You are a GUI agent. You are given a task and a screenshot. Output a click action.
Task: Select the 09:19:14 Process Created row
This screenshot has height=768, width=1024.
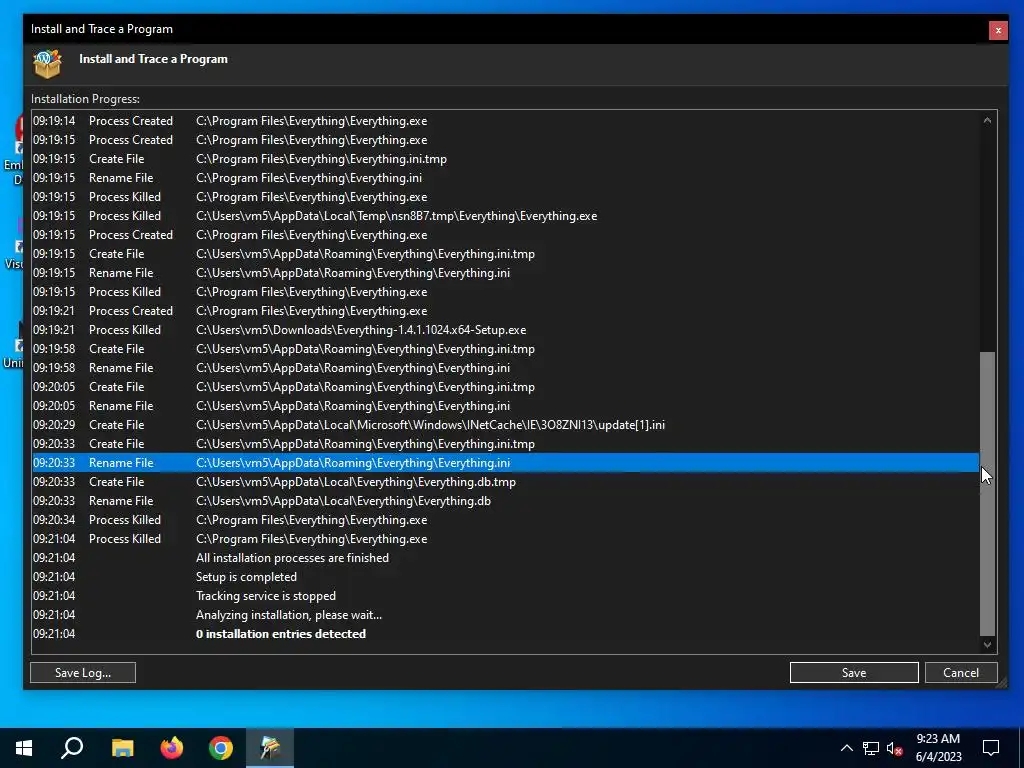[505, 121]
